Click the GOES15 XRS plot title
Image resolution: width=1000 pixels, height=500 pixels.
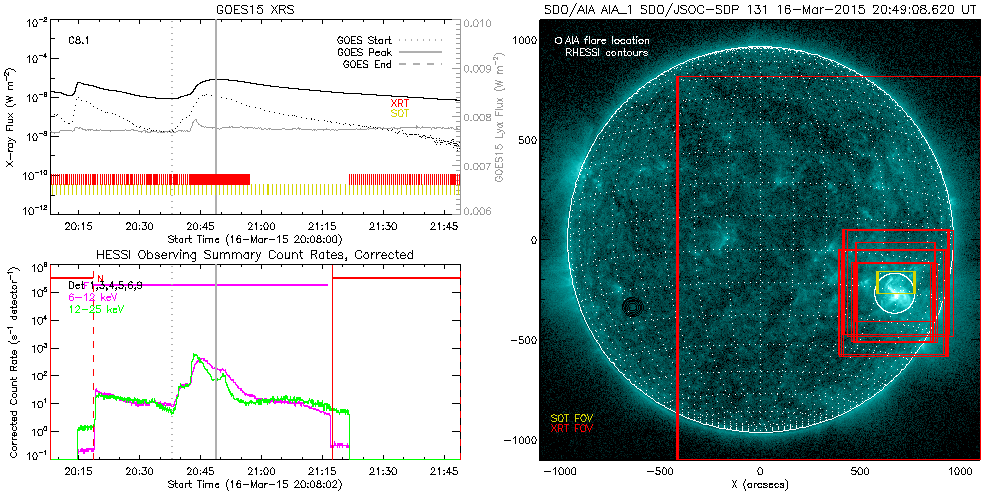[x=256, y=8]
